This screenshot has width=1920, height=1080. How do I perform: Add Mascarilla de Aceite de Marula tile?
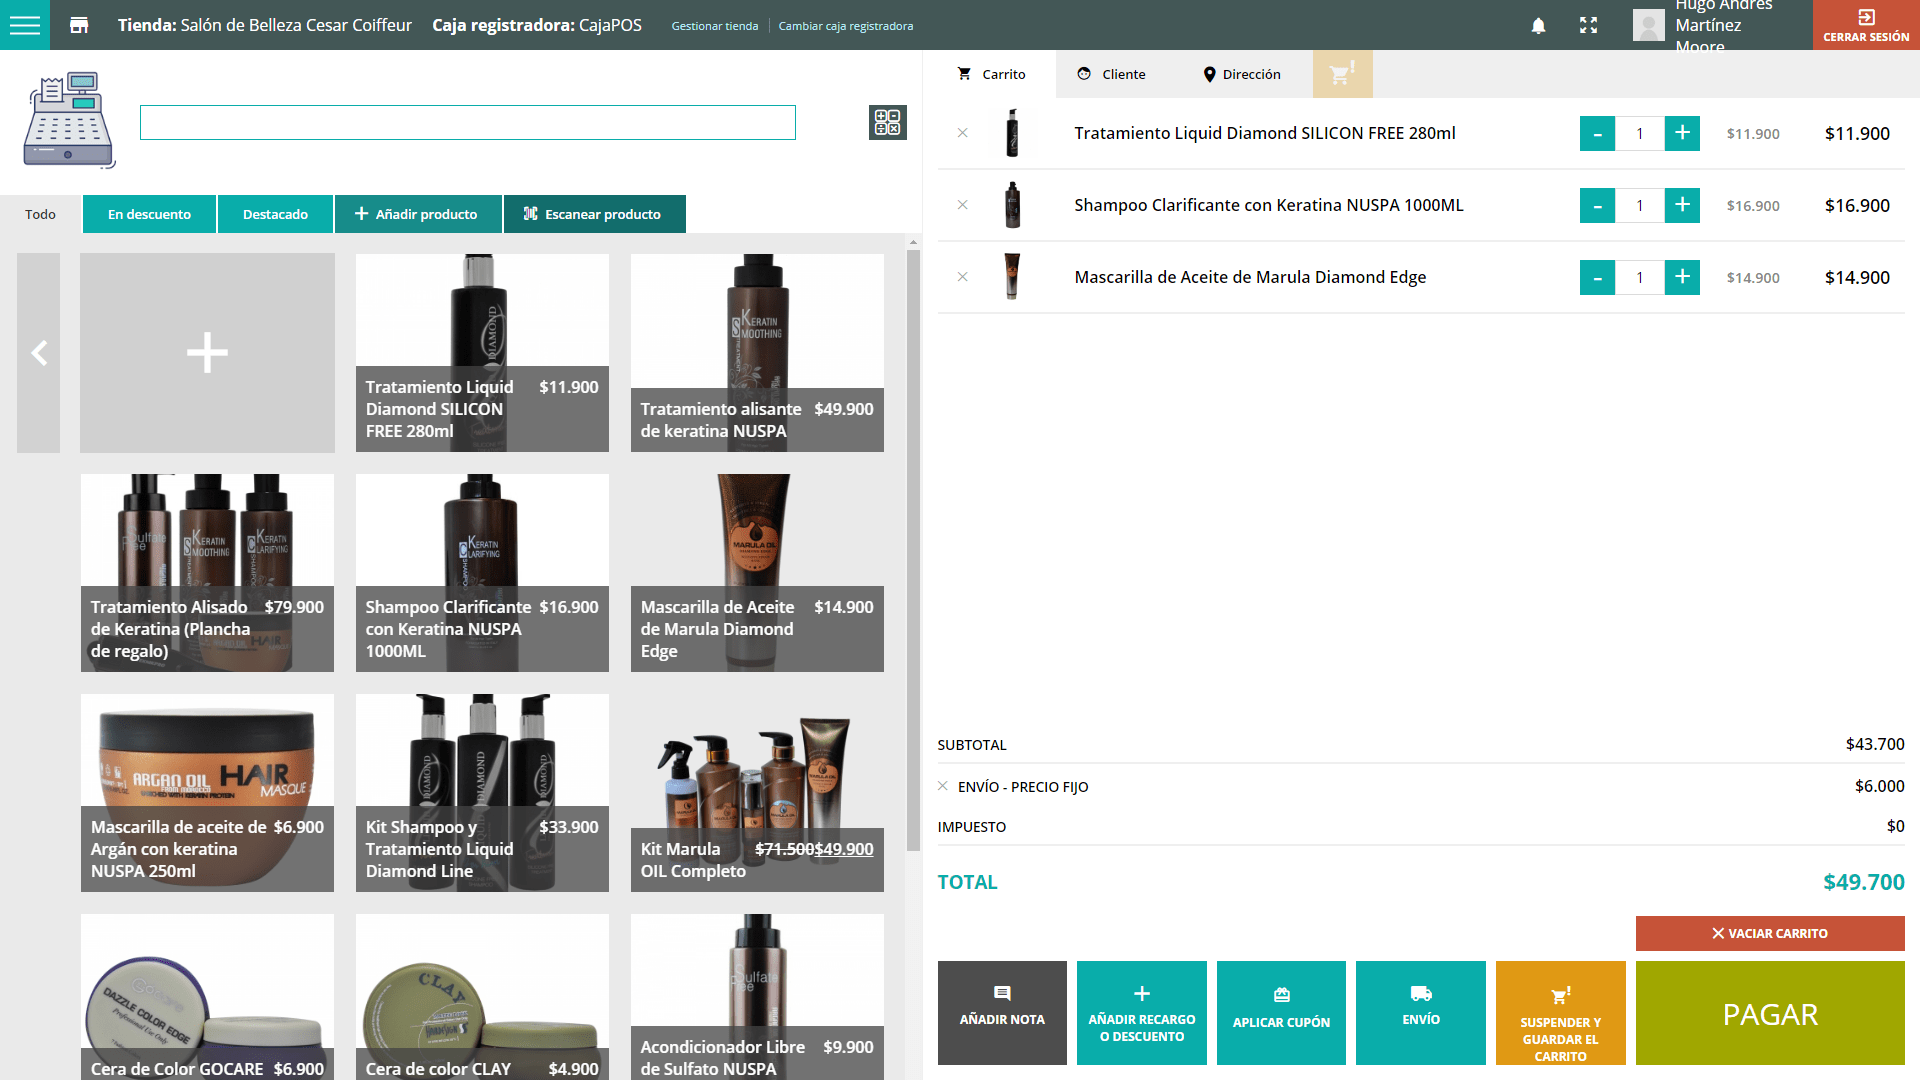coord(757,573)
